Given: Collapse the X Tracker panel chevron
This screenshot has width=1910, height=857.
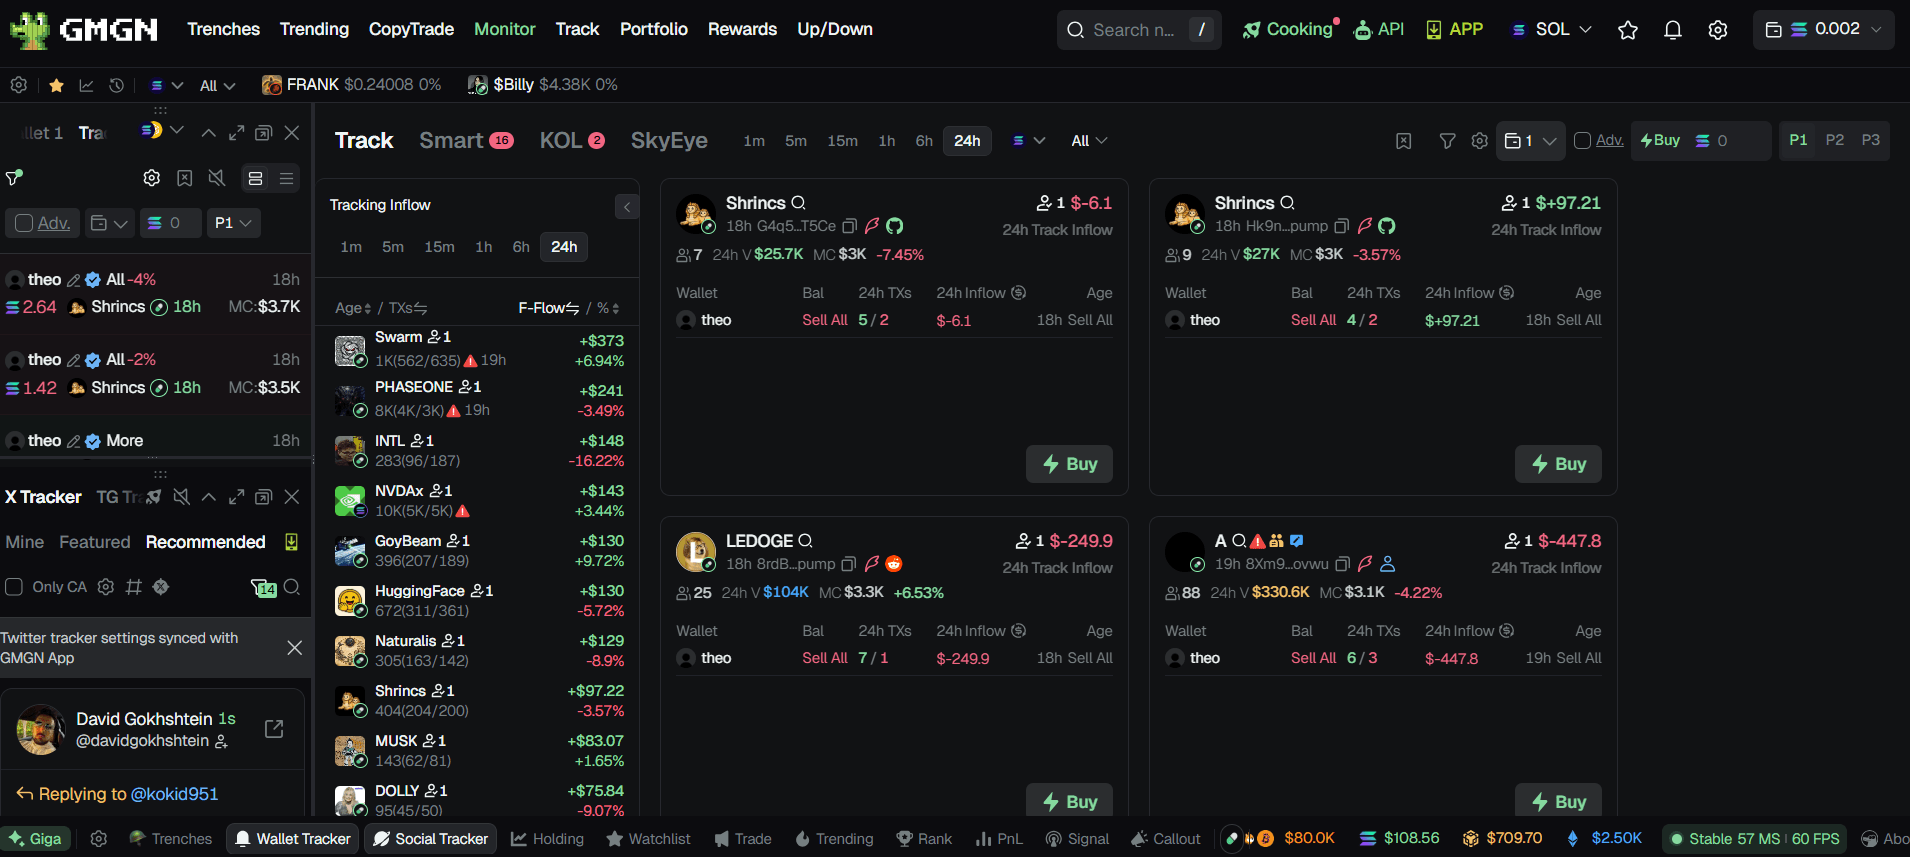Looking at the screenshot, I should coord(209,497).
